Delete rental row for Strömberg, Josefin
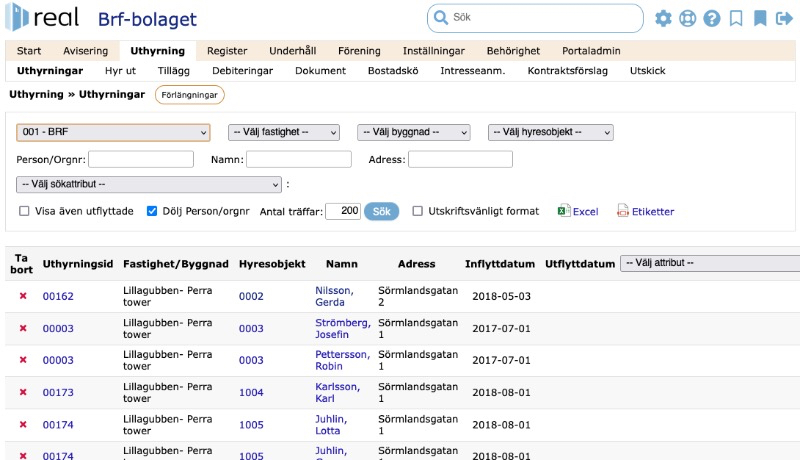The image size is (800, 460). tap(23, 328)
